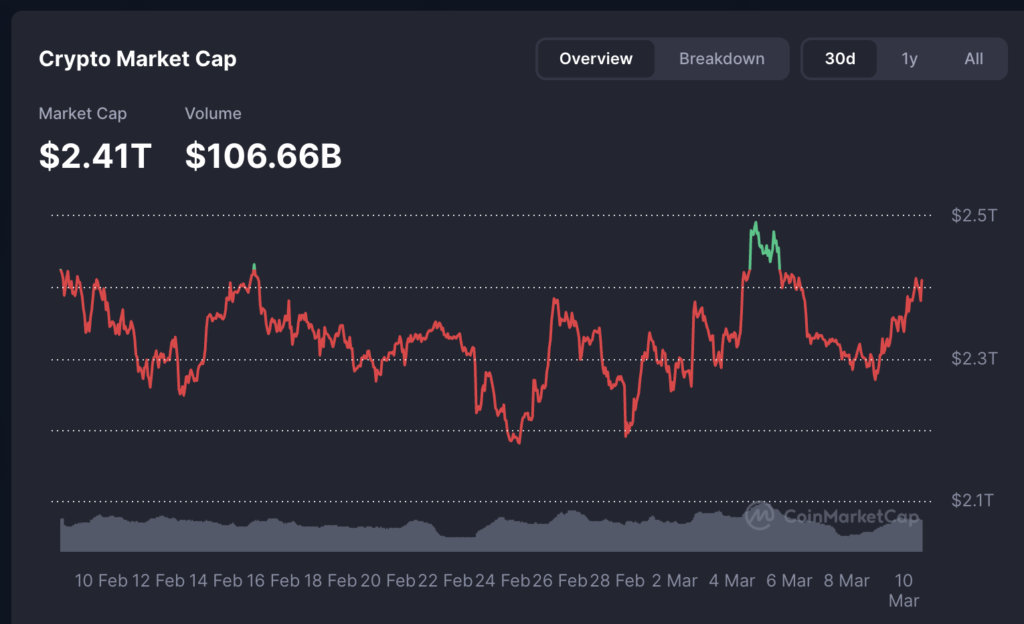Click the 4 Mar date label
Image resolution: width=1024 pixels, height=624 pixels.
click(731, 580)
